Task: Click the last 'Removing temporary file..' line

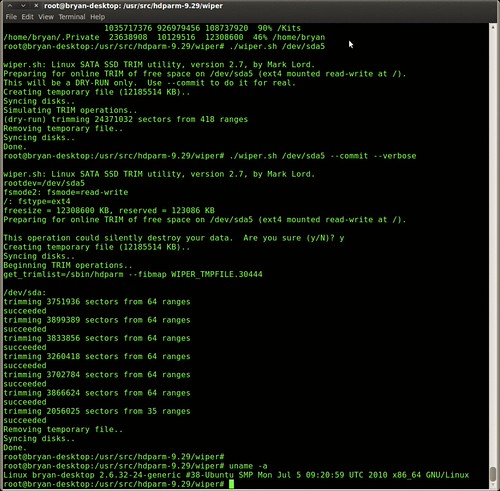Action: 63,429
